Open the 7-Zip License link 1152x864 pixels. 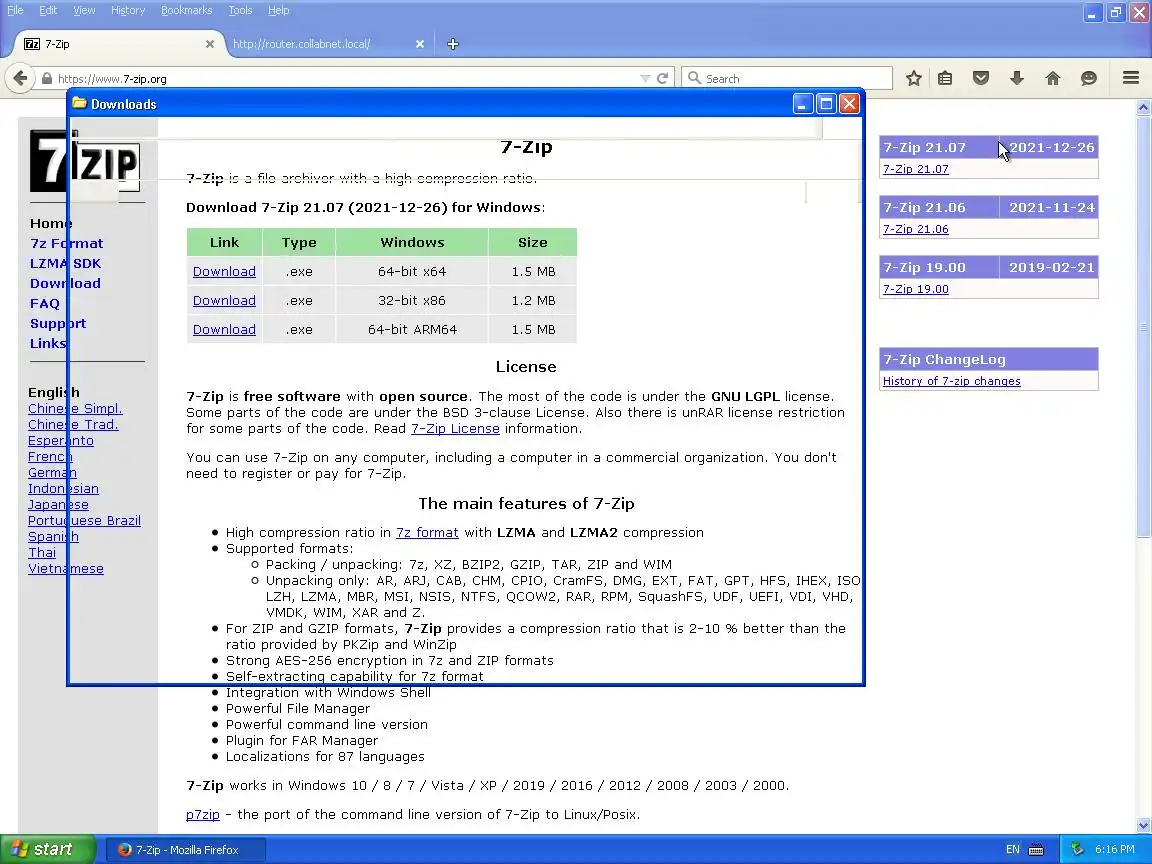(x=455, y=428)
